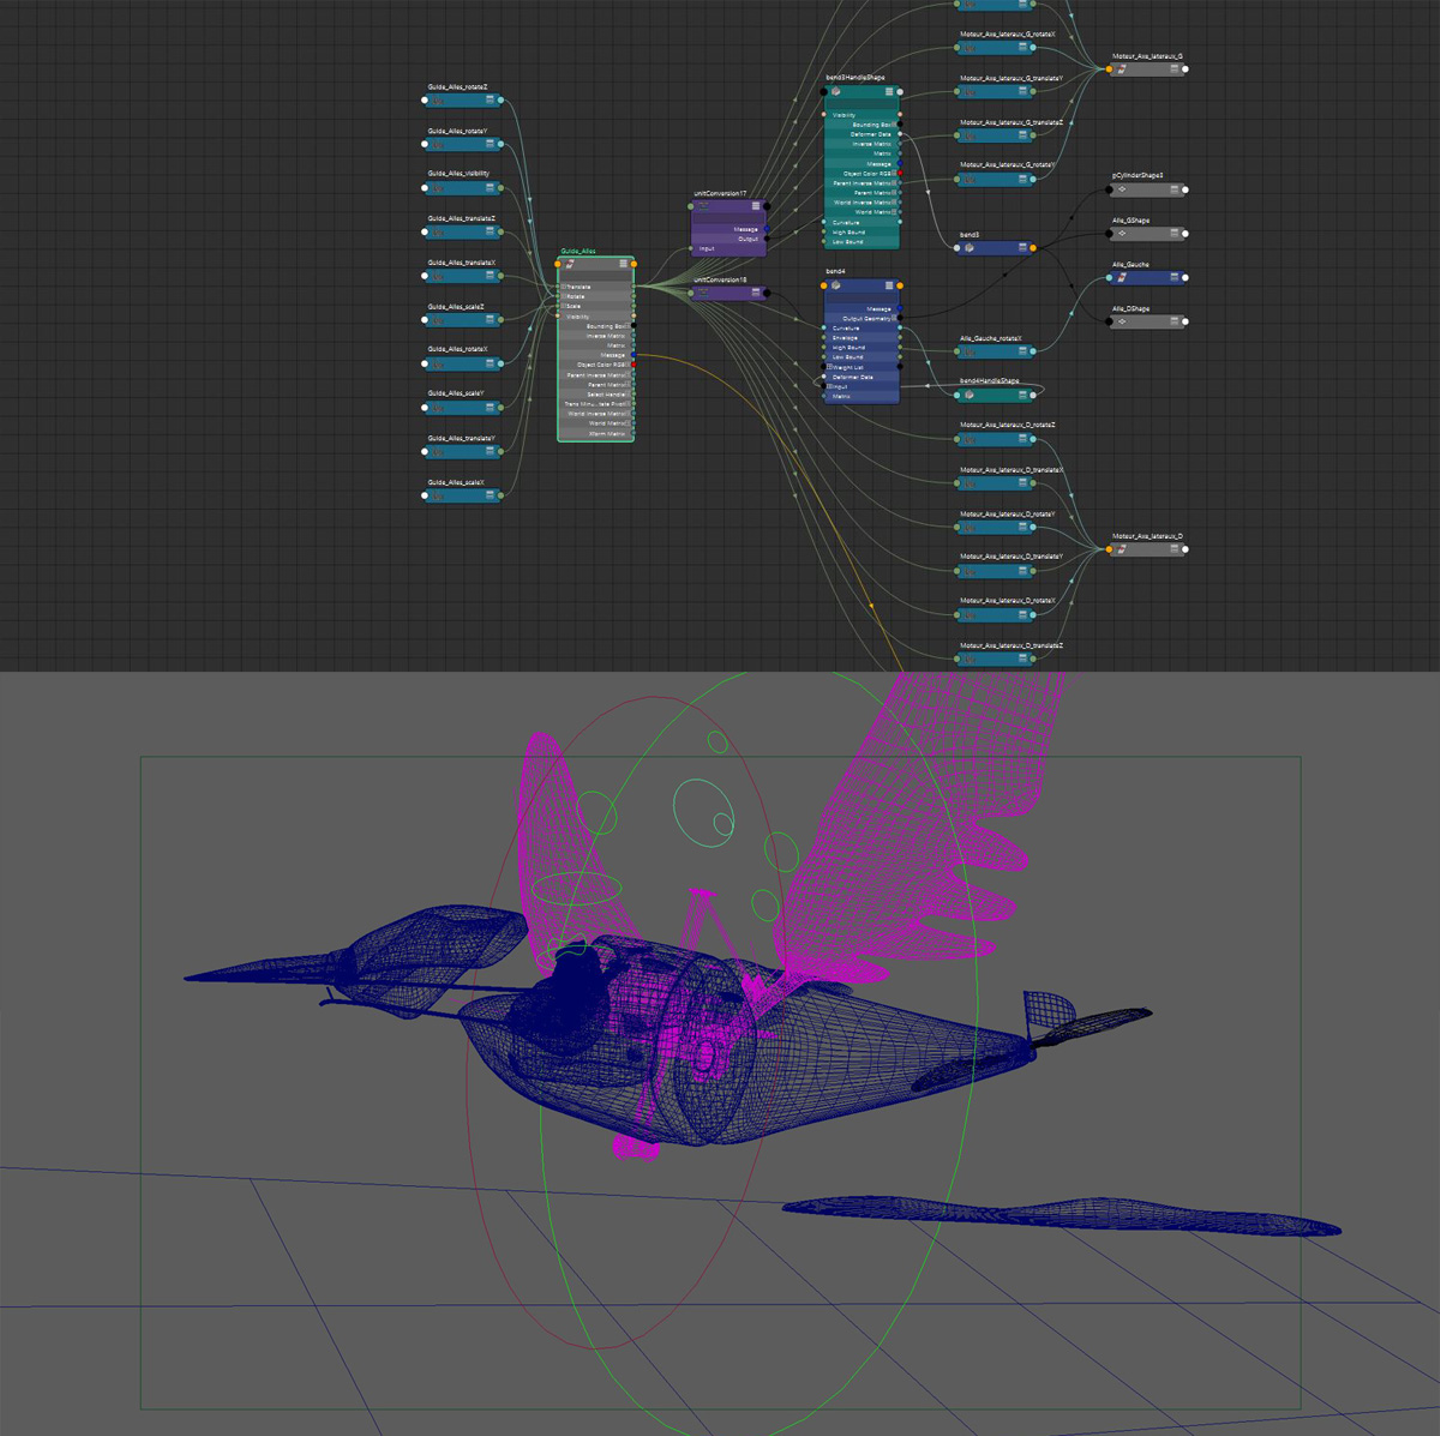1440x1436 pixels.
Task: Click the cube icon on the bend4 node
Action: click(836, 286)
